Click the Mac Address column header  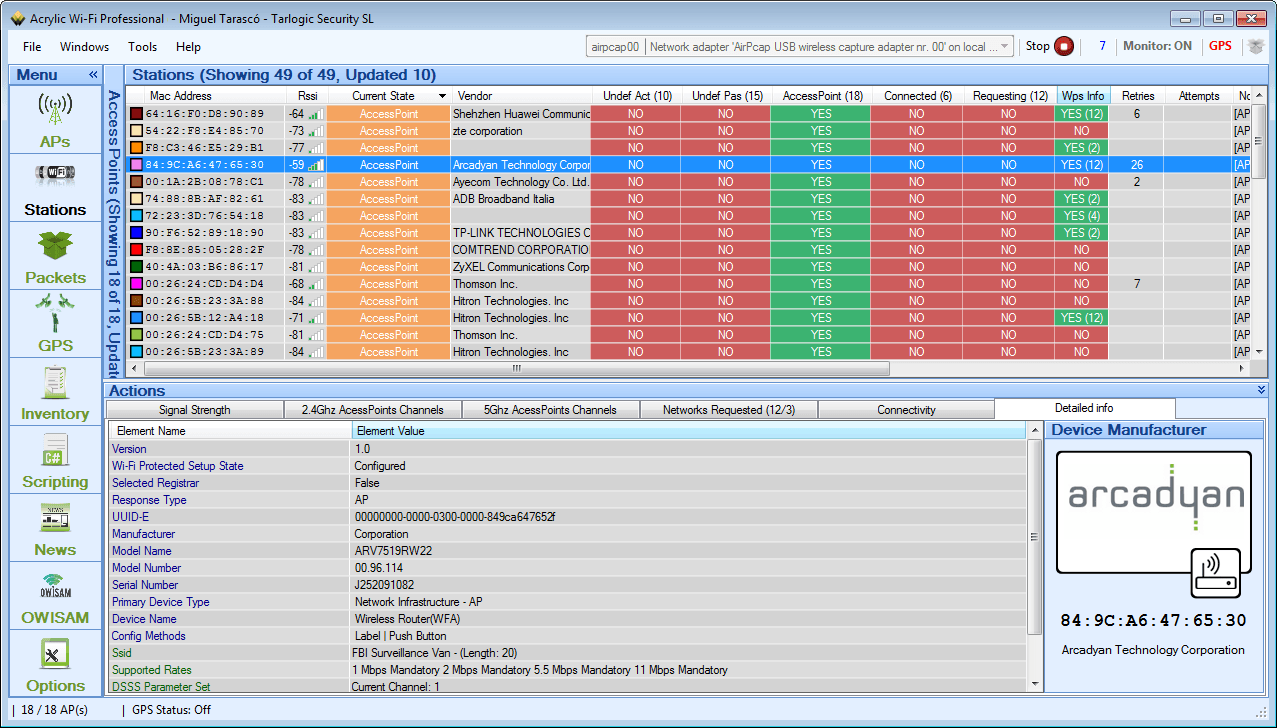205,96
